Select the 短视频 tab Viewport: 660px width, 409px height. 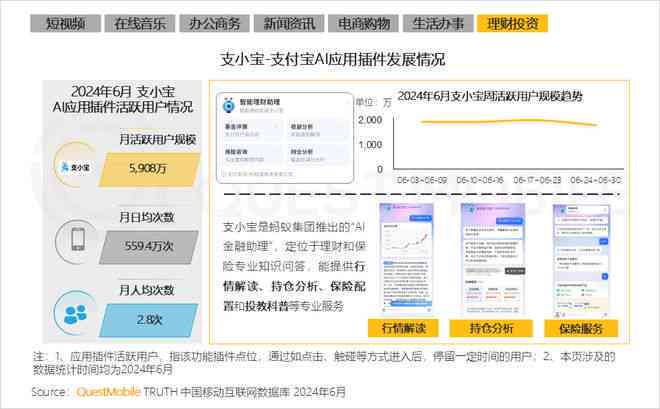[66, 23]
